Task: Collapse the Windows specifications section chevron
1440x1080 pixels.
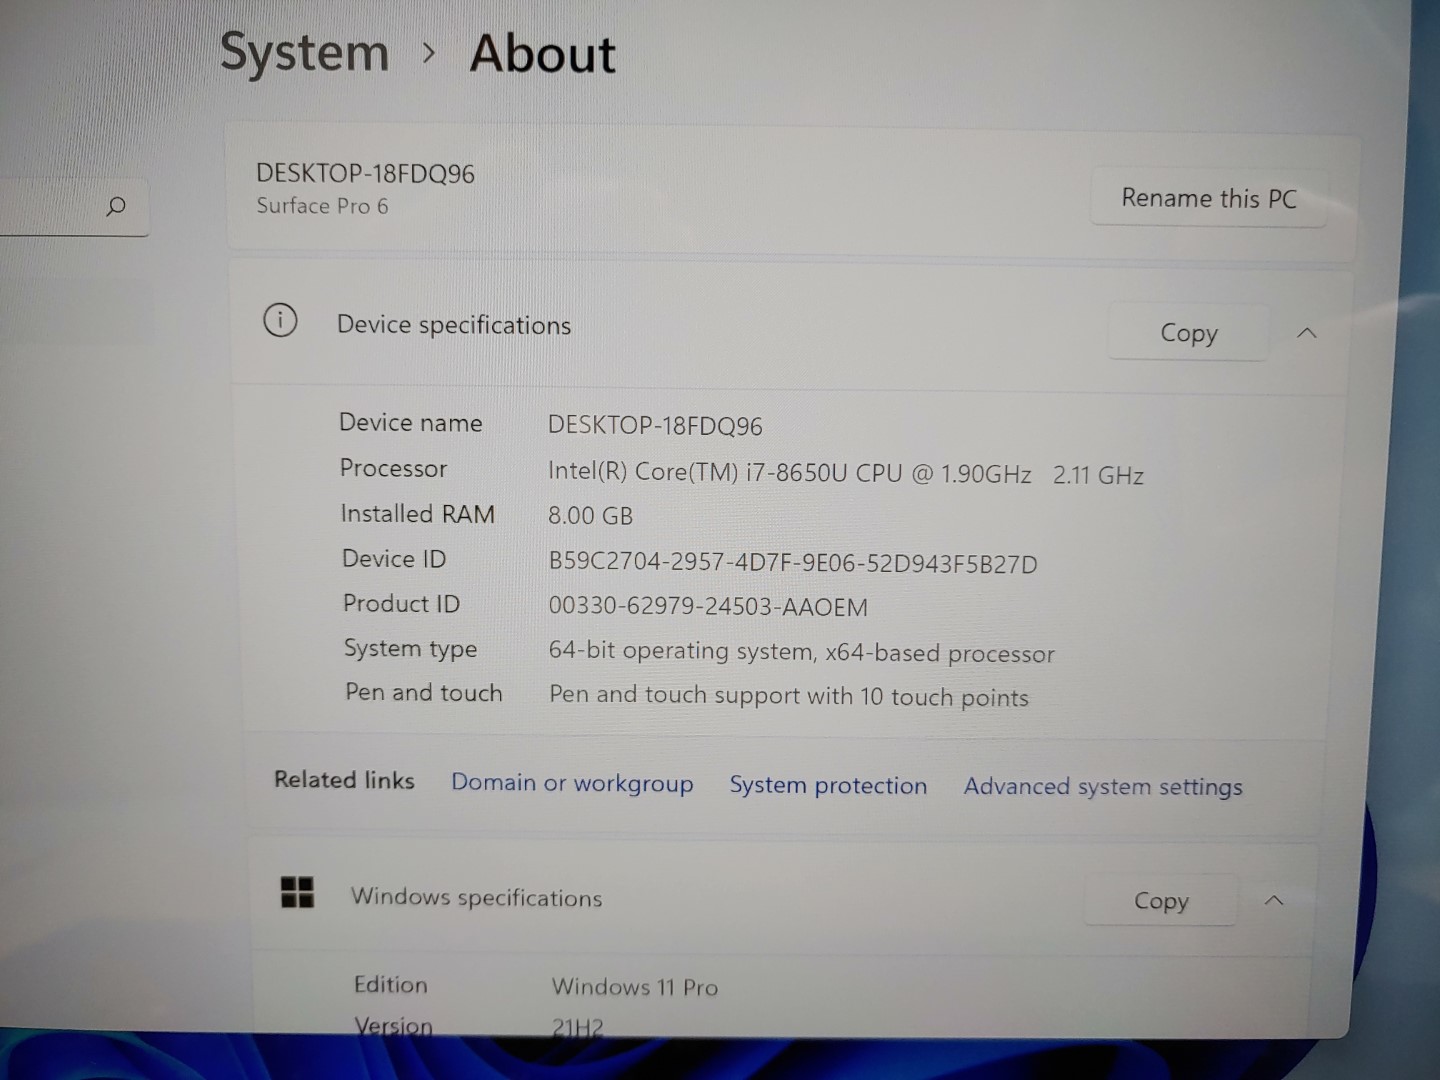Action: tap(1274, 901)
